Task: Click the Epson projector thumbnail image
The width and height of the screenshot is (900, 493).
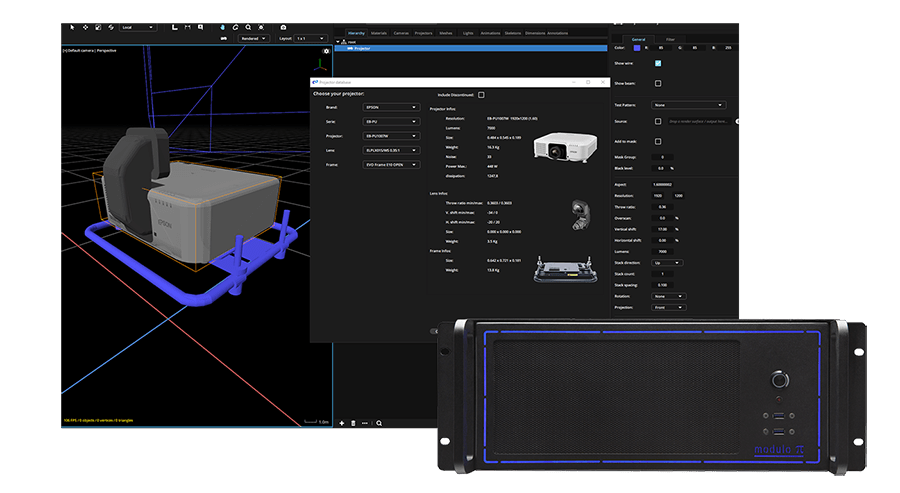Action: pyautogui.click(x=565, y=147)
